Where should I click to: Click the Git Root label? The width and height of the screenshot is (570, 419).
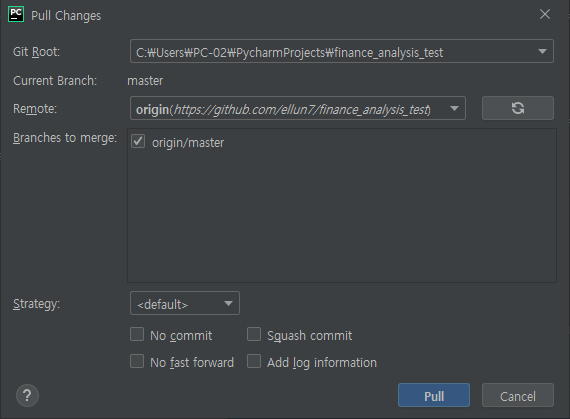tap(36, 52)
